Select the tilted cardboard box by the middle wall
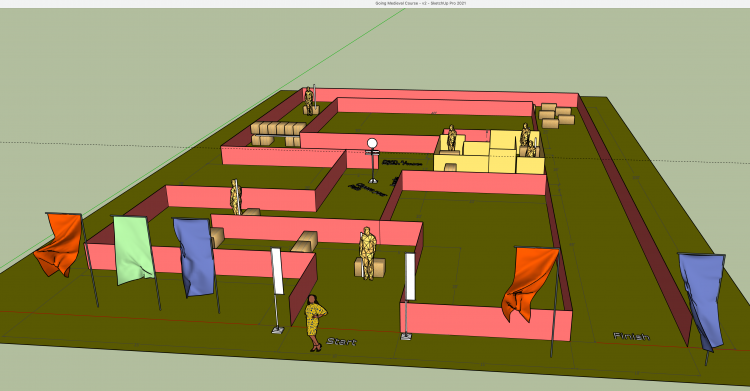This screenshot has width=750, height=391. [305, 242]
